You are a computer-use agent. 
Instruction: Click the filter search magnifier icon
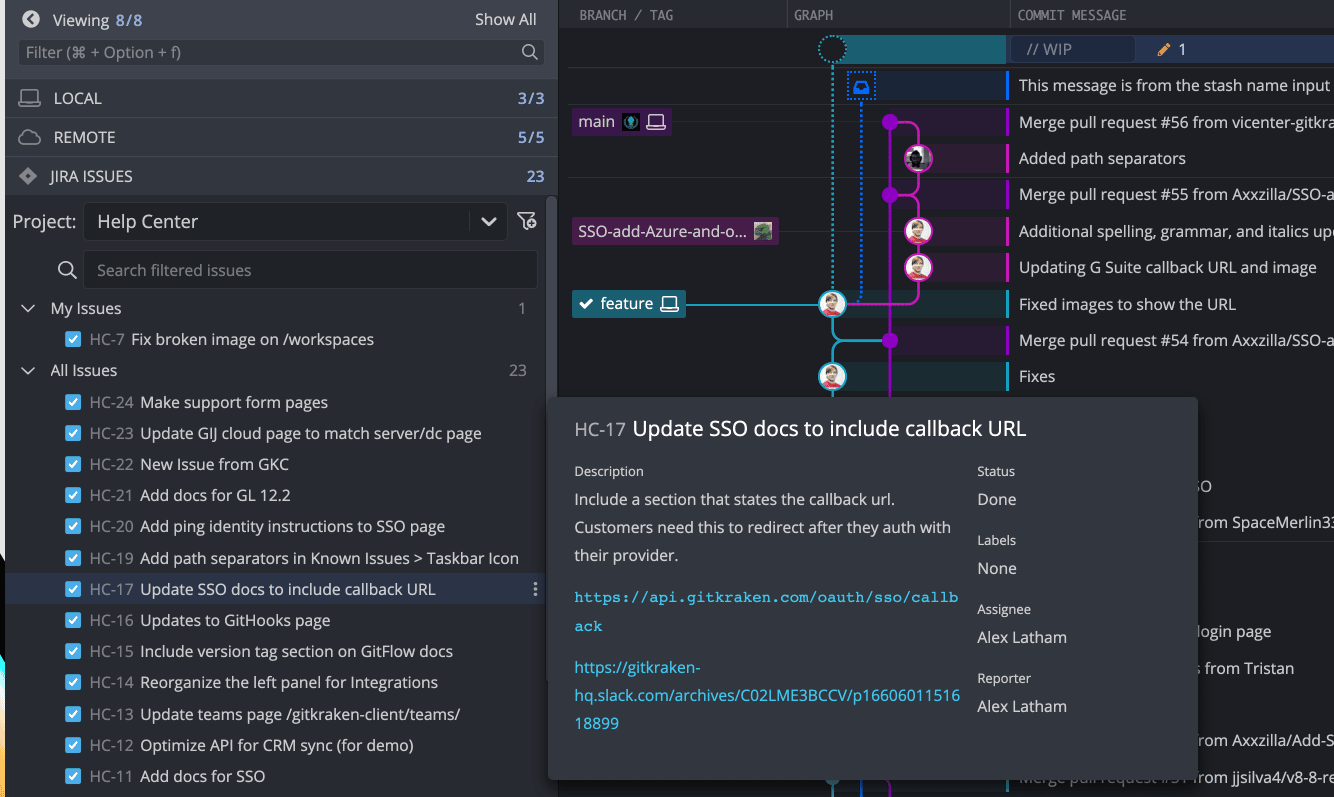click(530, 52)
